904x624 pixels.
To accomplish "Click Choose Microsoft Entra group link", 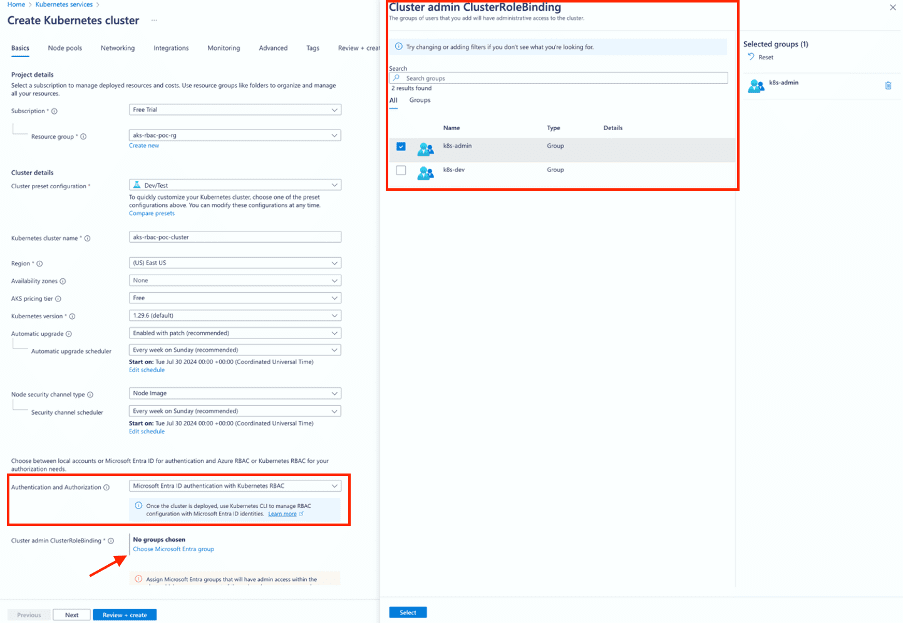I will [173, 549].
